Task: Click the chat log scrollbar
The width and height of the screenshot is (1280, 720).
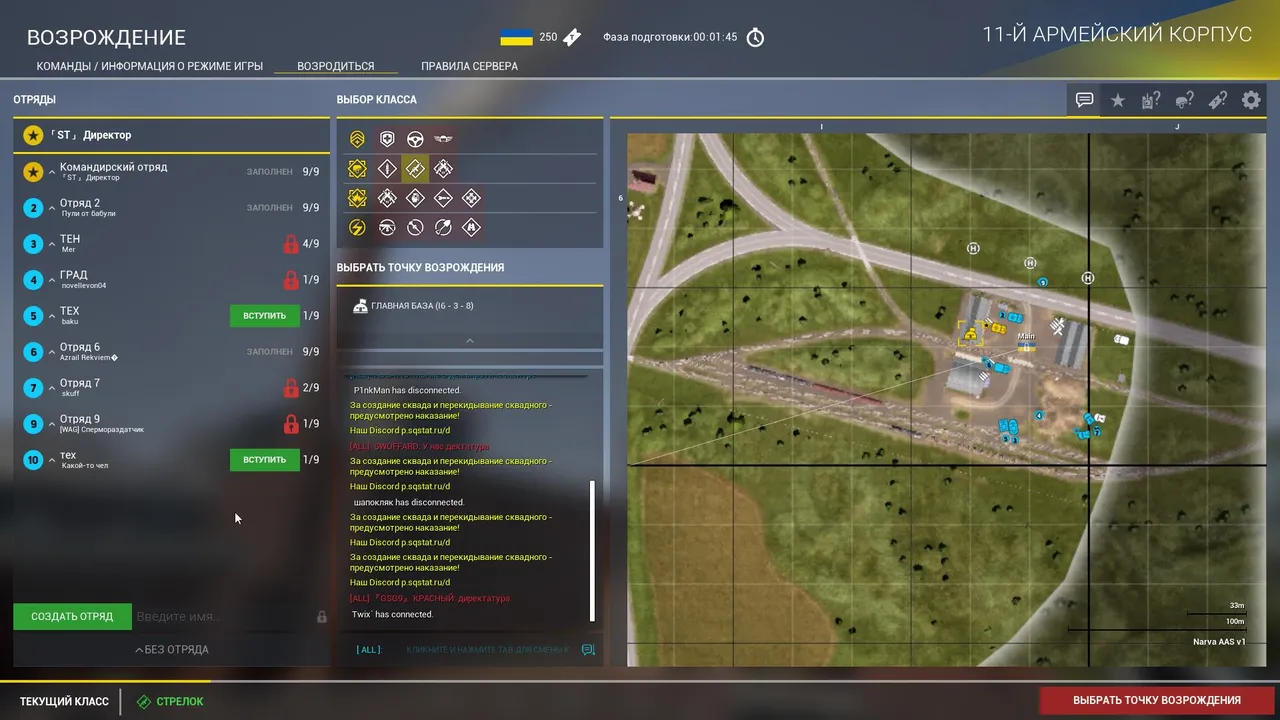Action: 592,550
